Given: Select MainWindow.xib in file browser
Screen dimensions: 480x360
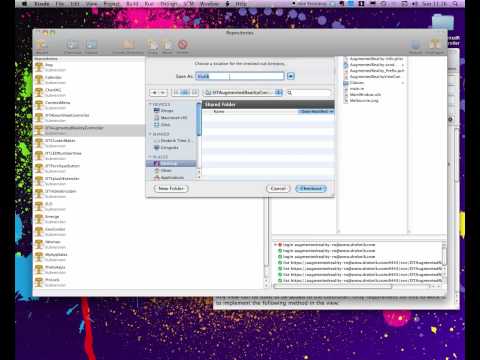Looking at the screenshot, I should (x=374, y=95).
